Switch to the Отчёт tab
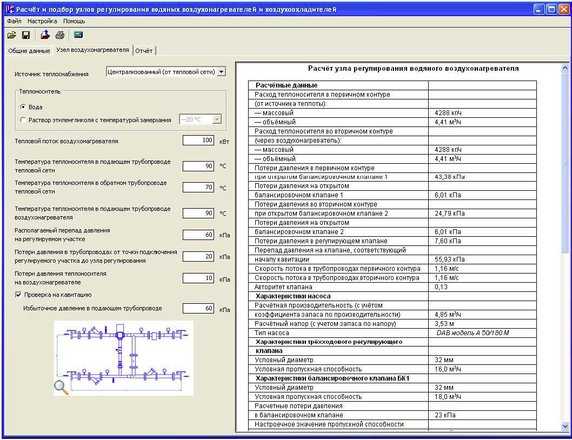Viewport: 572px width, 440px height. pyautogui.click(x=144, y=51)
